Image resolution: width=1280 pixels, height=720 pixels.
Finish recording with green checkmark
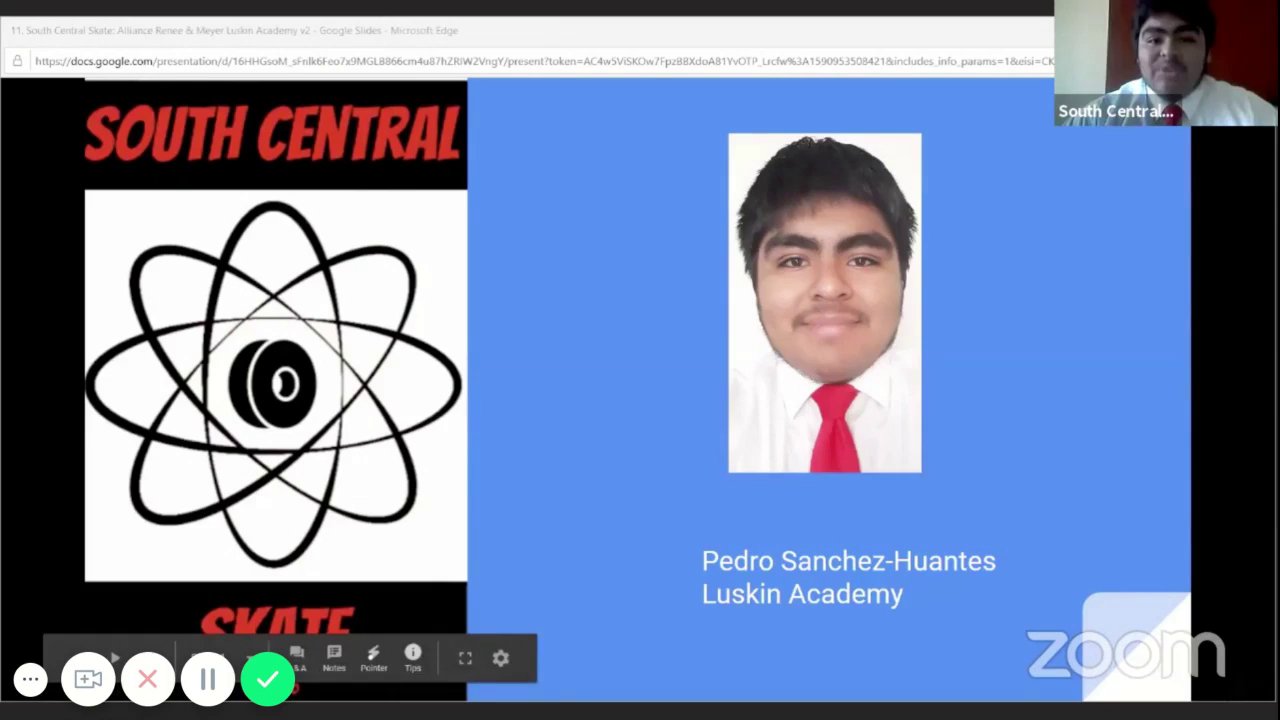pyautogui.click(x=268, y=680)
